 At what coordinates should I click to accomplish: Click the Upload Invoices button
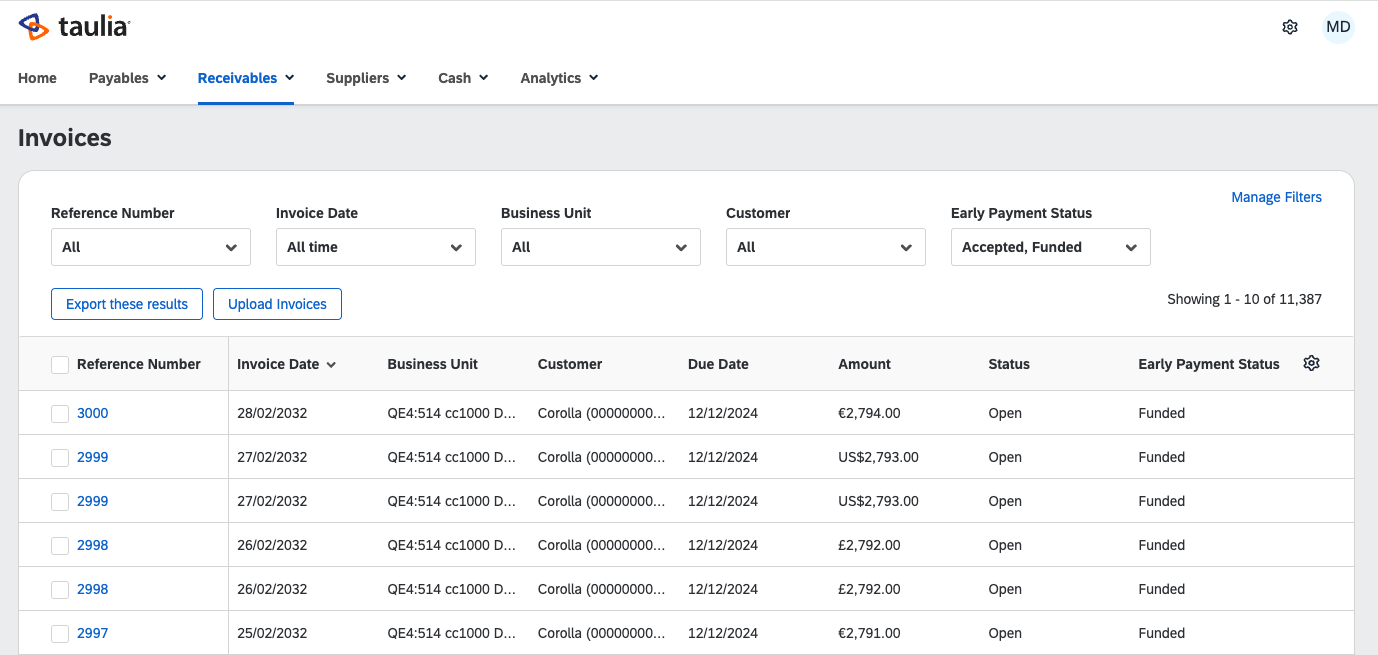tap(277, 304)
